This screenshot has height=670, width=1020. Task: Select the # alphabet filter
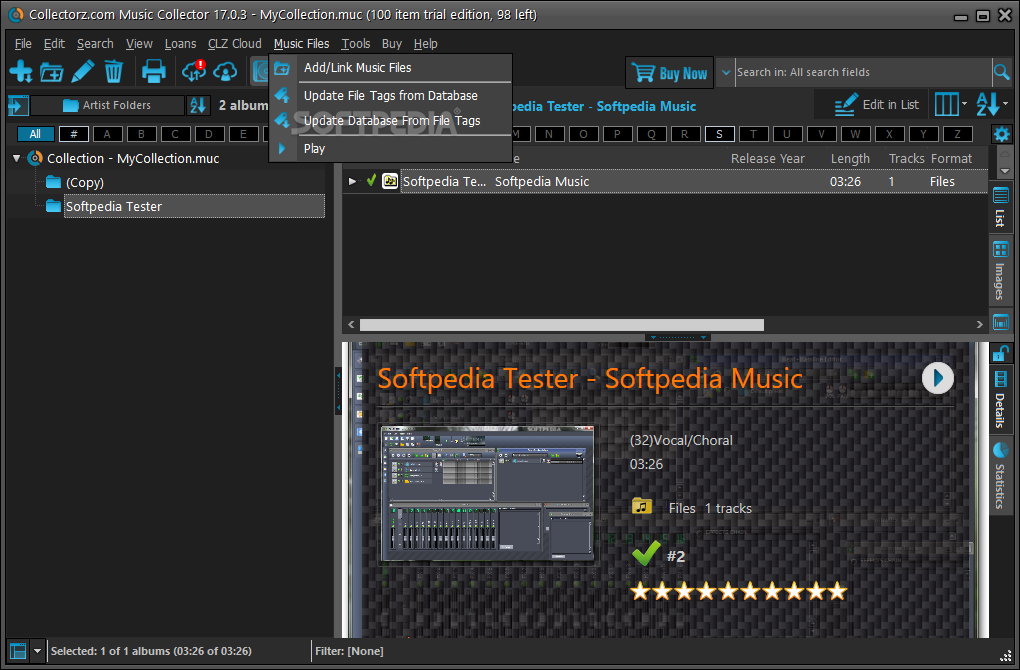(74, 134)
